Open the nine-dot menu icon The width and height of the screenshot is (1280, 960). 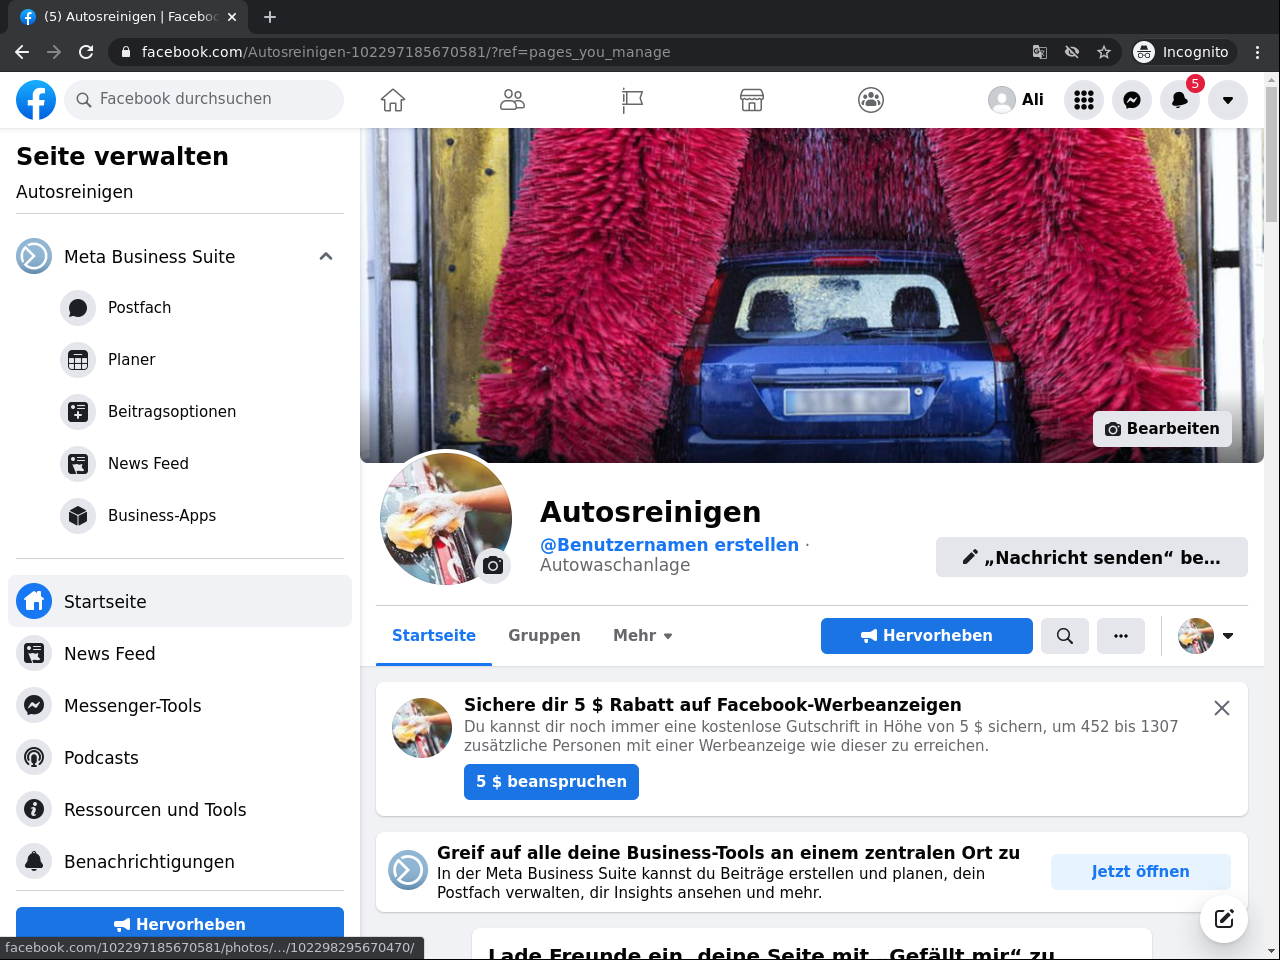point(1084,100)
